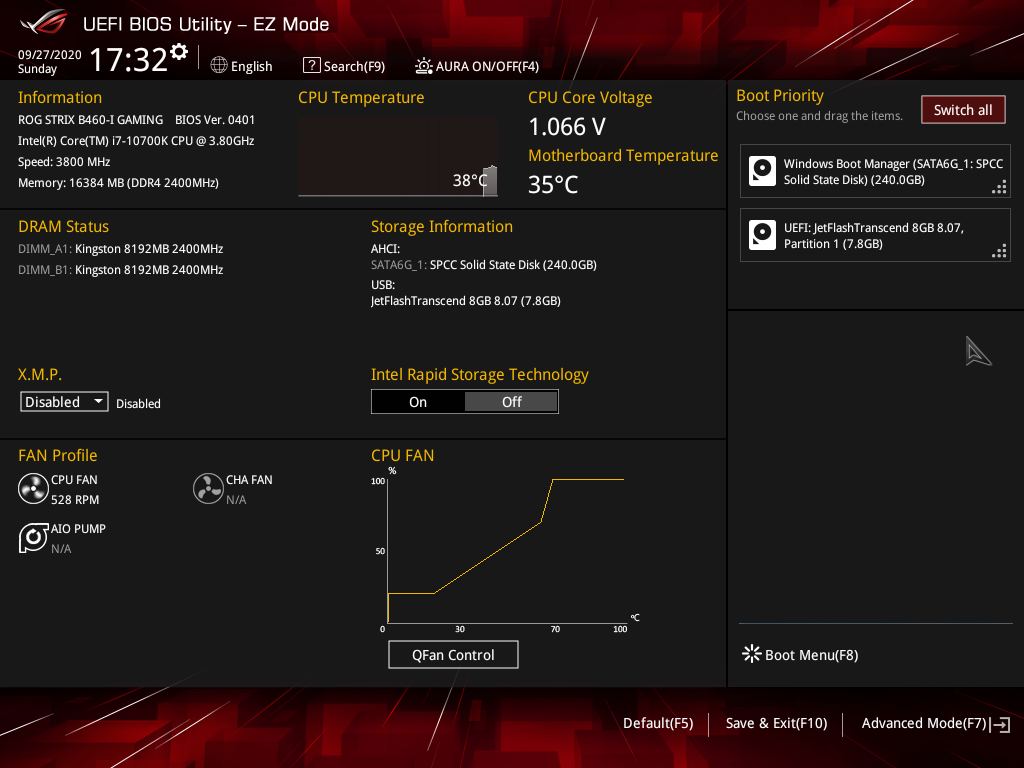Load Default(F5) settings

658,723
